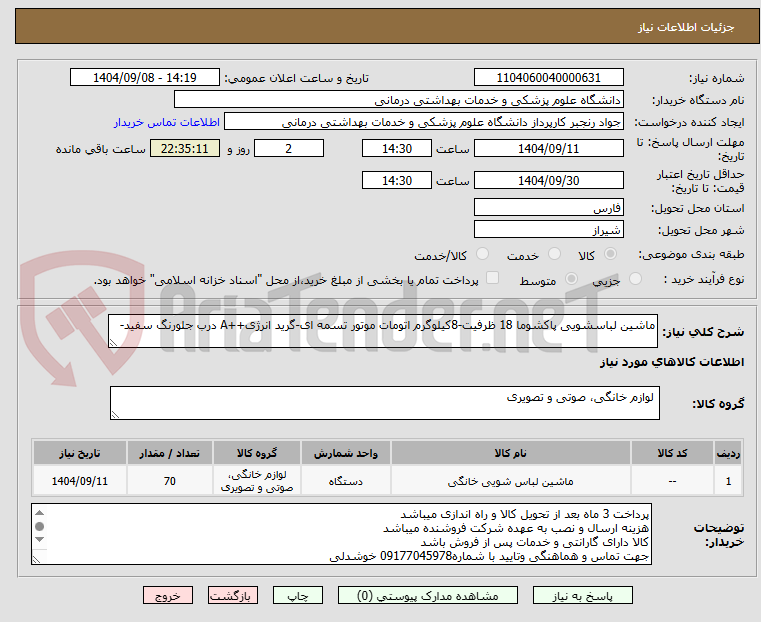
Task: Toggle the اسناد خزانه اسلامی payment checkbox
Action: pyautogui.click(x=493, y=278)
